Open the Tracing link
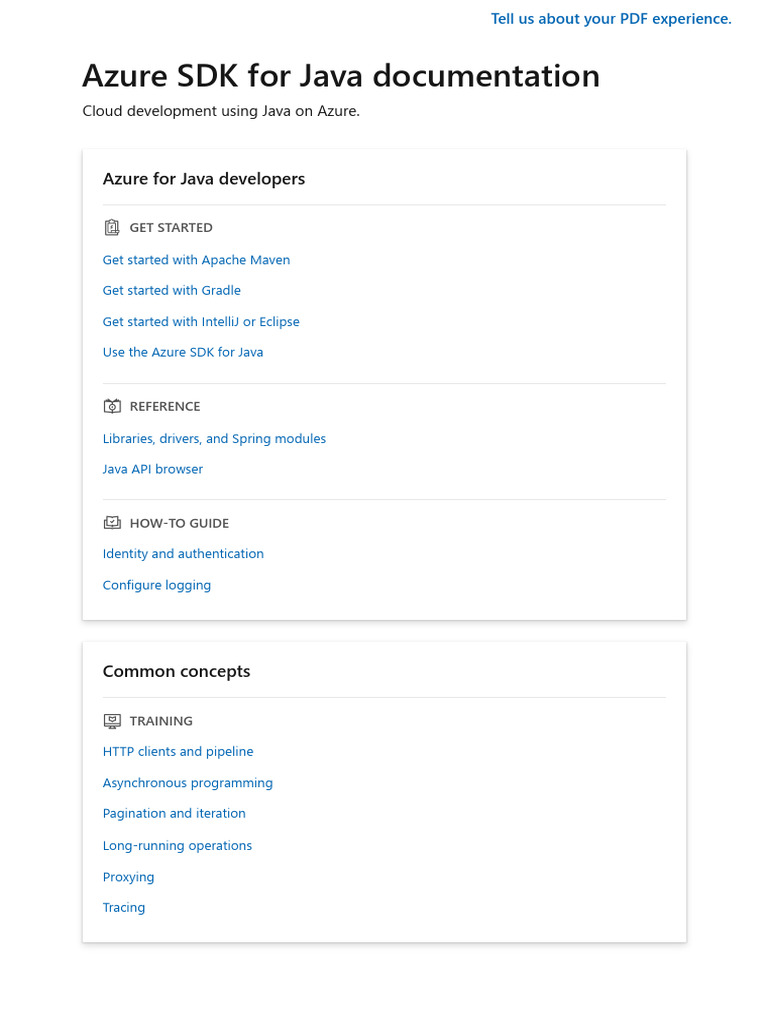768x1024 pixels. coord(124,908)
